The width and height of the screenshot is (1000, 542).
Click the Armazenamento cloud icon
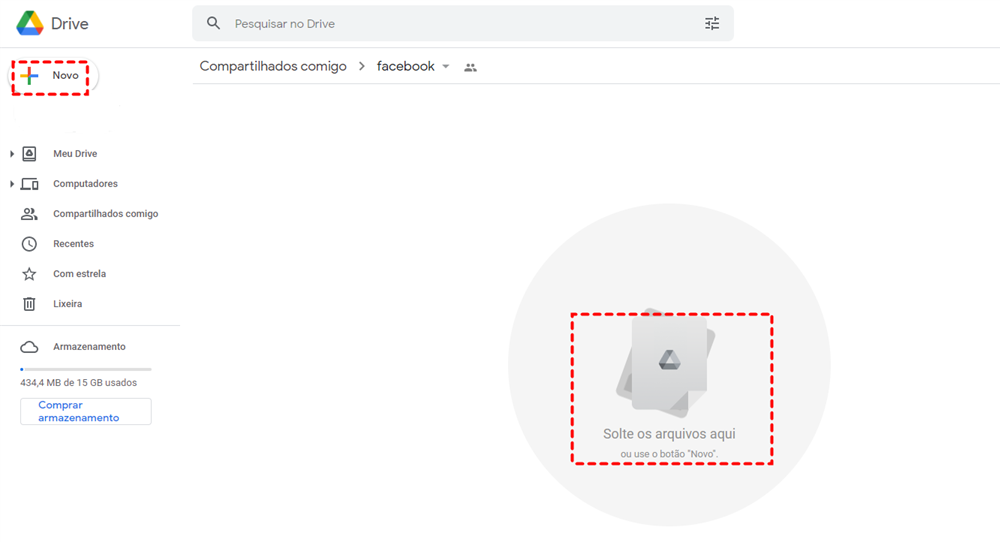click(x=29, y=347)
